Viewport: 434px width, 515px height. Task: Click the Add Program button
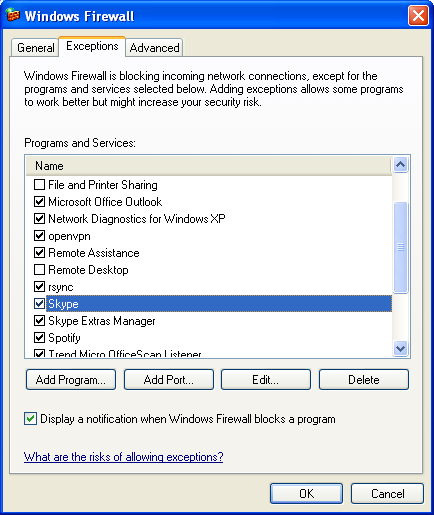[x=71, y=379]
